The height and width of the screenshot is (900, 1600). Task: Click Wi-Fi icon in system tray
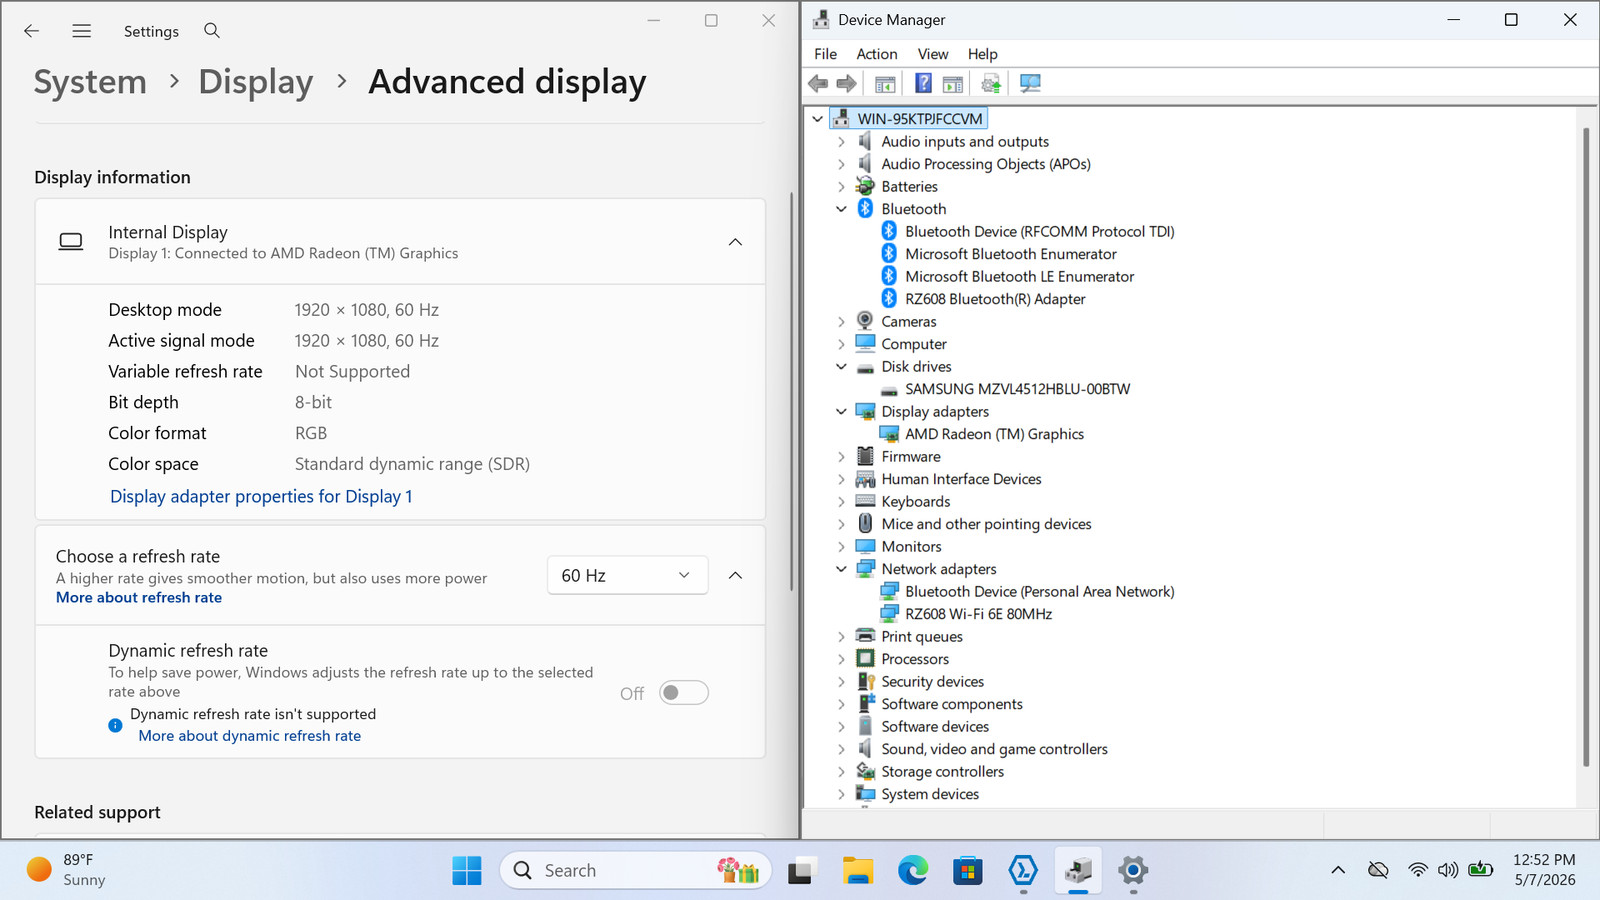coord(1417,871)
